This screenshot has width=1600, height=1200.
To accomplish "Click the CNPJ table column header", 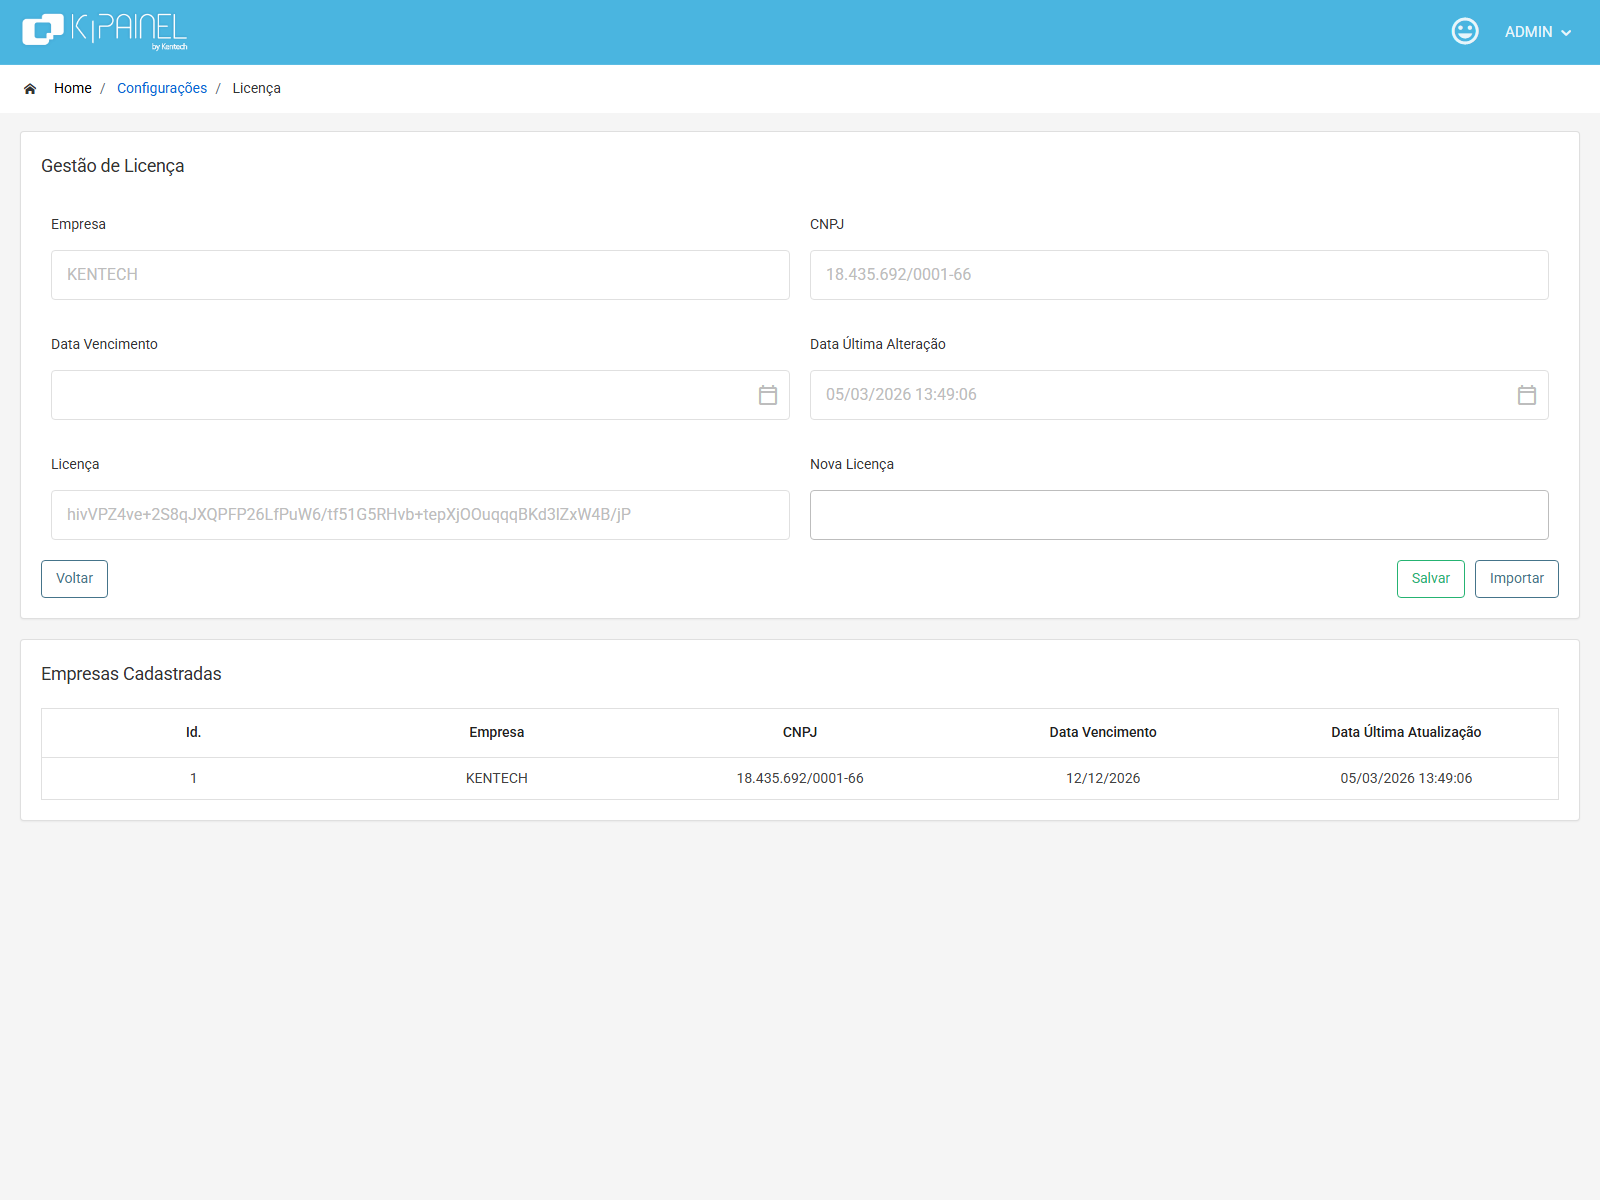I will tap(800, 733).
